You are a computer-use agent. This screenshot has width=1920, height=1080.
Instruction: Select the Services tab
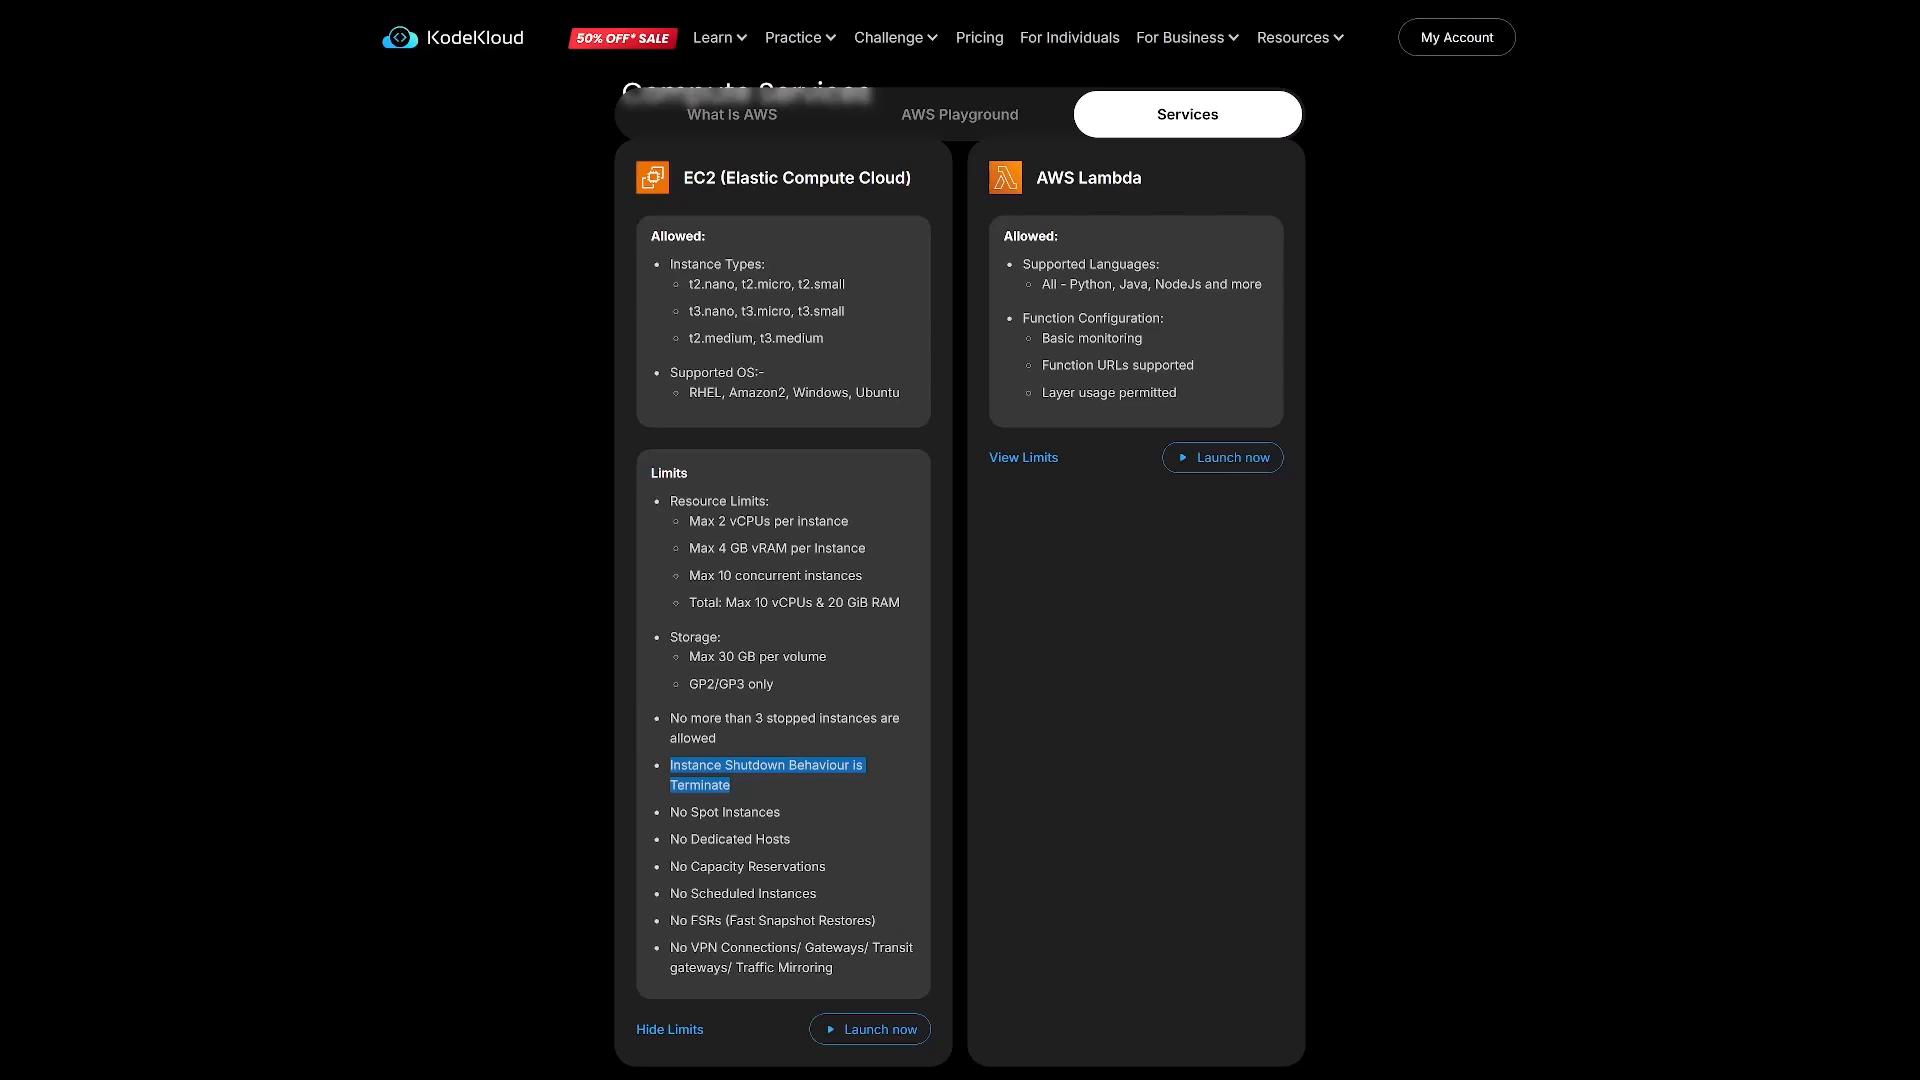[x=1188, y=115]
